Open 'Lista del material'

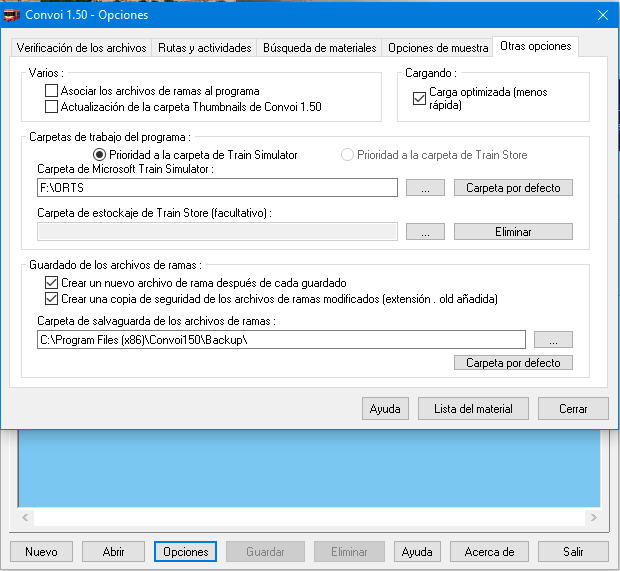pyautogui.click(x=473, y=408)
